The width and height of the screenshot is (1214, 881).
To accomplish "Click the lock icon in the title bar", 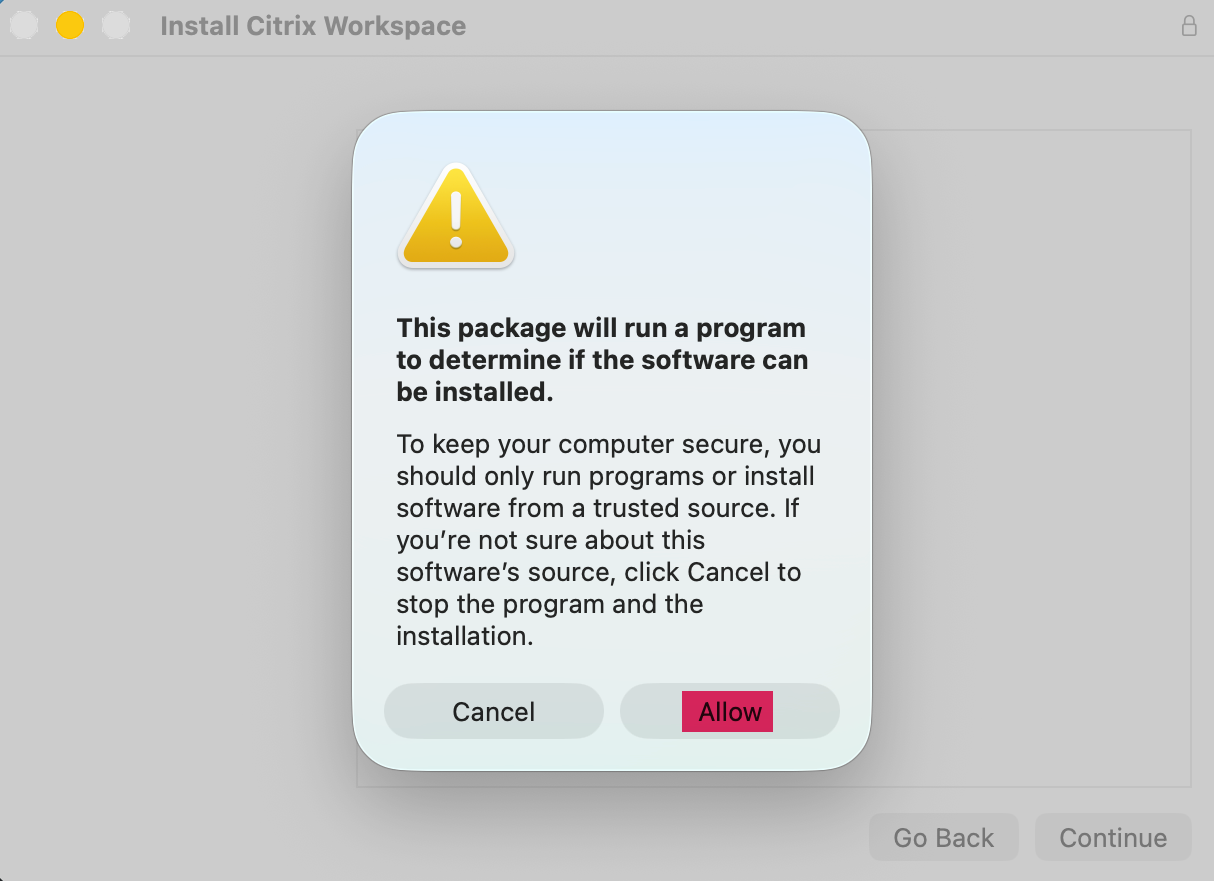I will [1189, 26].
